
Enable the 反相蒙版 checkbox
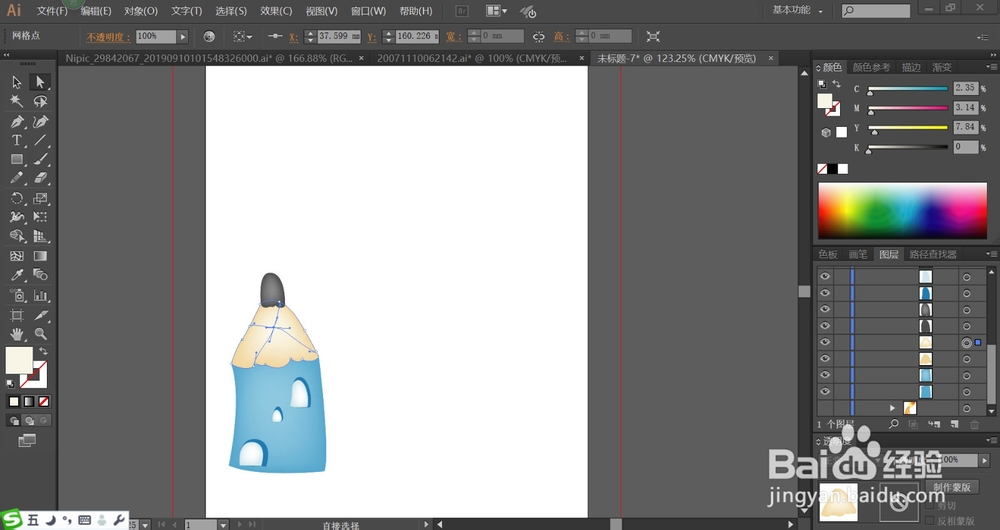929,521
